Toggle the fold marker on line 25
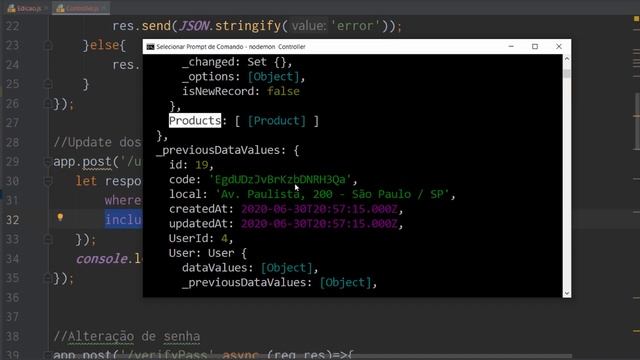640x360 pixels. (48, 84)
